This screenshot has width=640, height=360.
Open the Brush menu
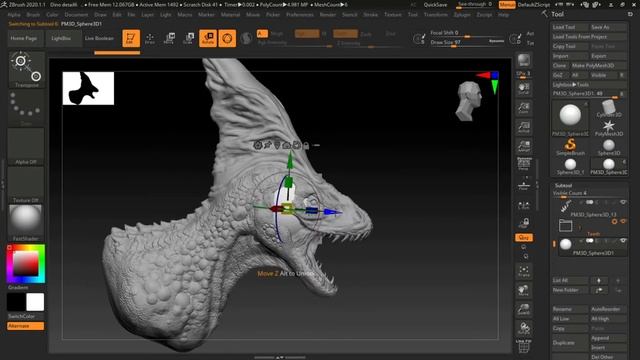pyautogui.click(x=33, y=15)
